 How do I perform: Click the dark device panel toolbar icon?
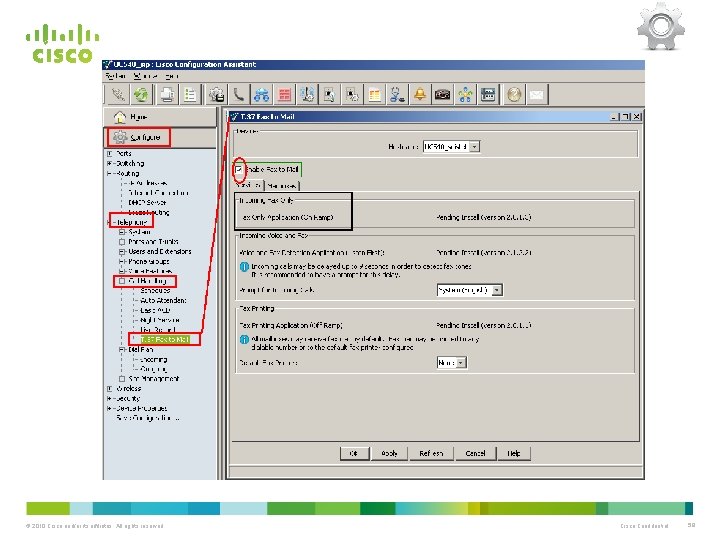[488, 95]
